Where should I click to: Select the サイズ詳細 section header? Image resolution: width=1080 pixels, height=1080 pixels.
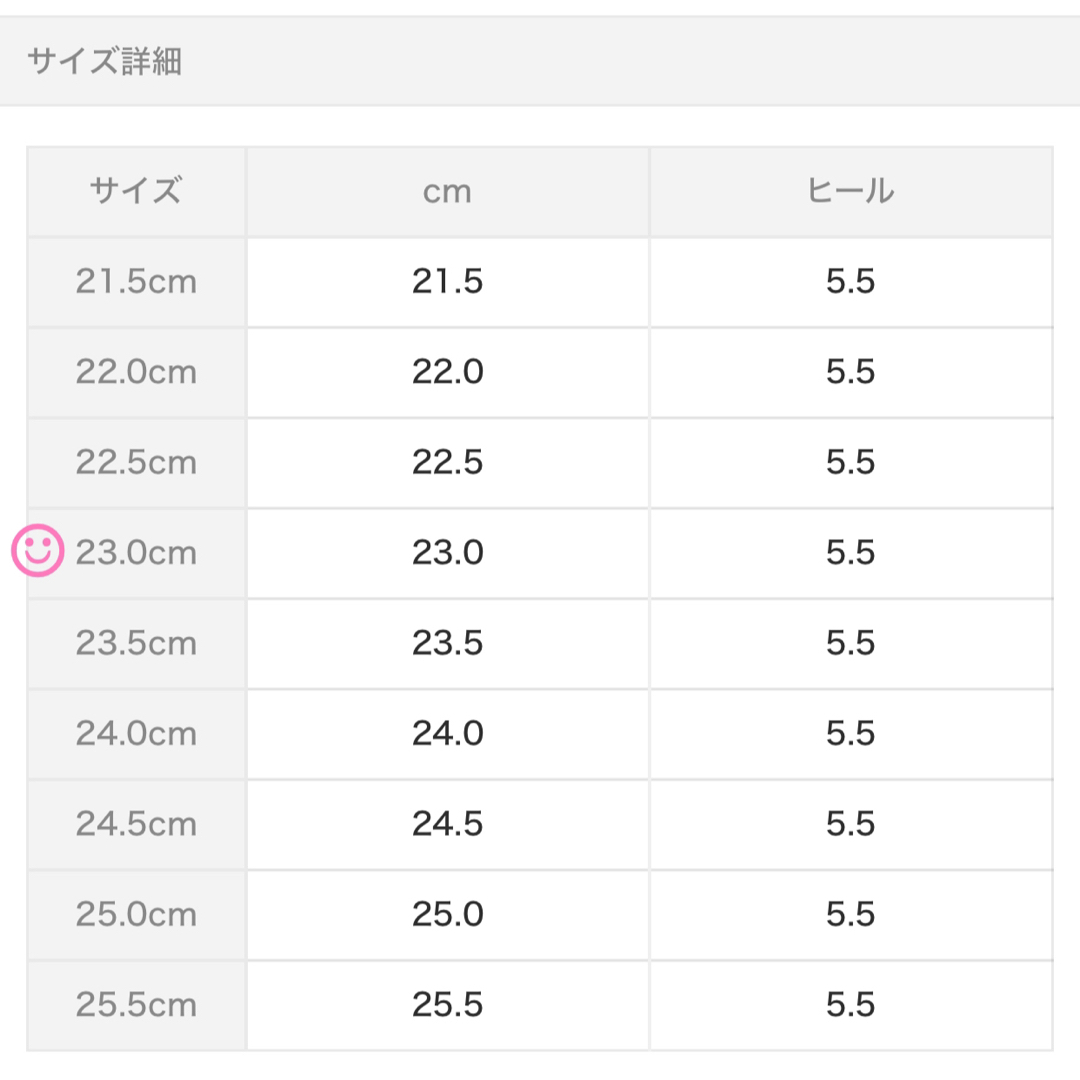[104, 61]
